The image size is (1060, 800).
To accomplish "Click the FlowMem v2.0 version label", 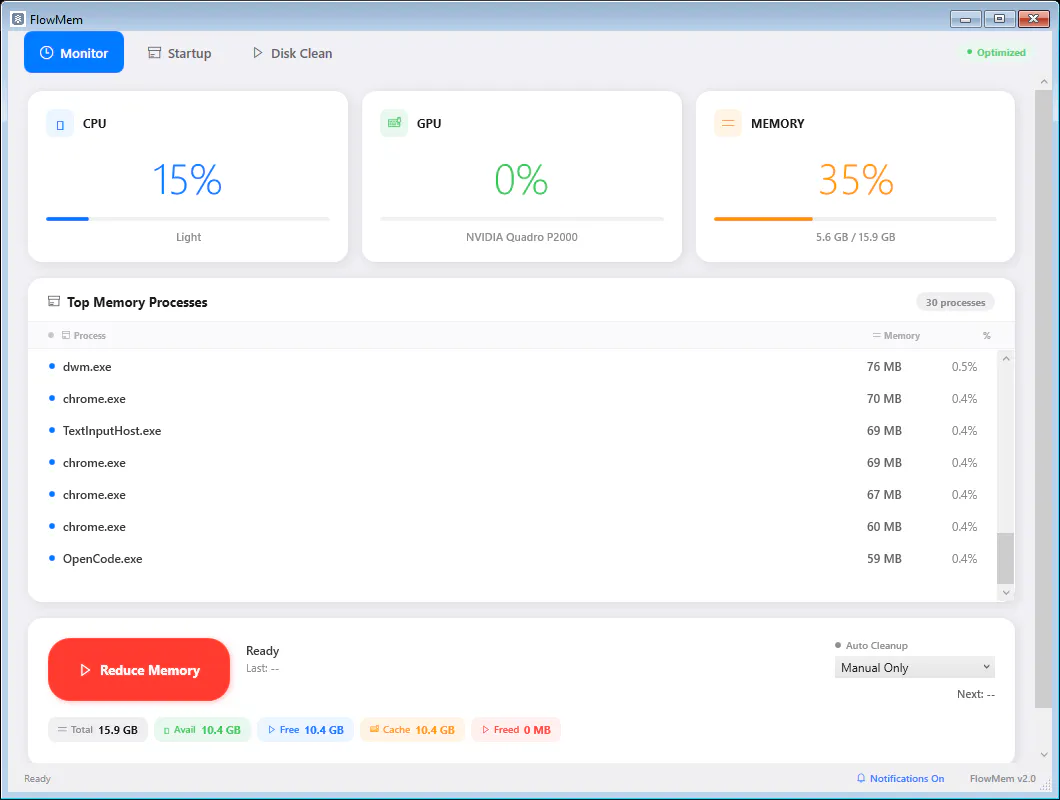I will coord(1003,778).
